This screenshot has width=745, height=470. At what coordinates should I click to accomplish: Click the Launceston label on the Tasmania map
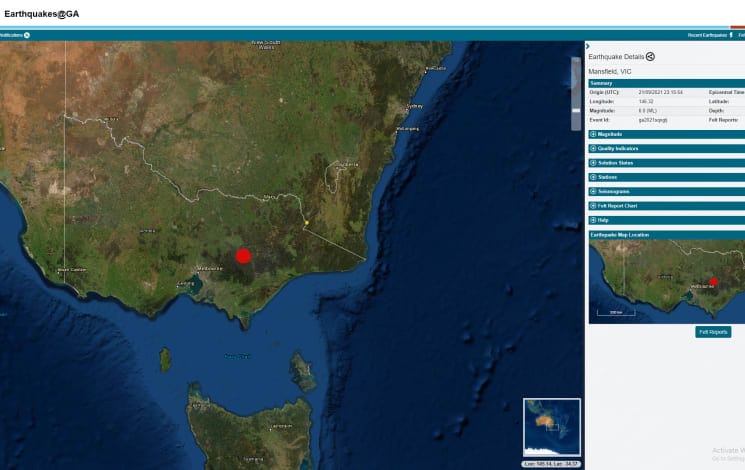[x=281, y=426]
